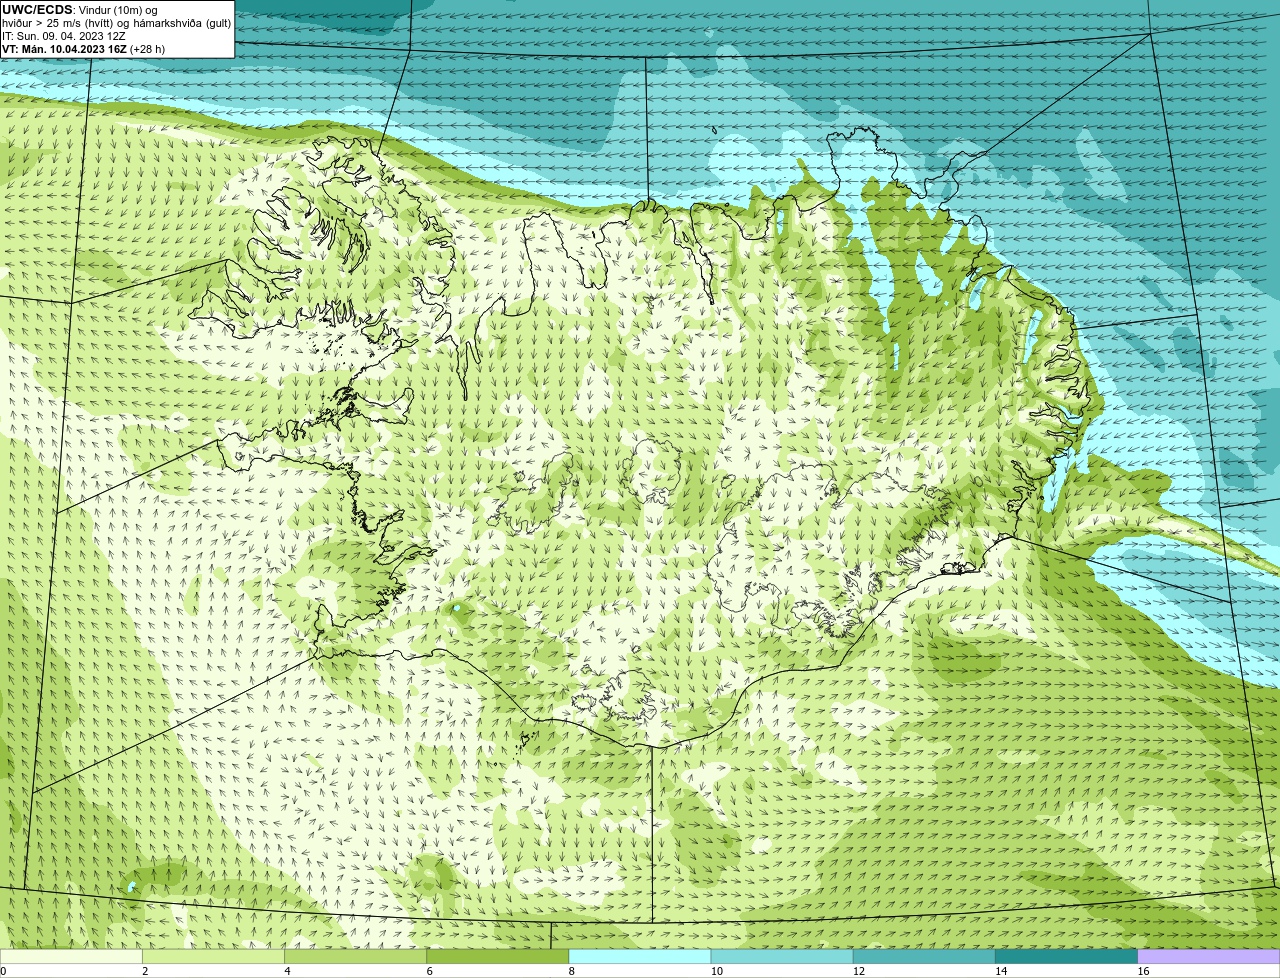Click the '10' tick label on the color scale

tap(716, 971)
